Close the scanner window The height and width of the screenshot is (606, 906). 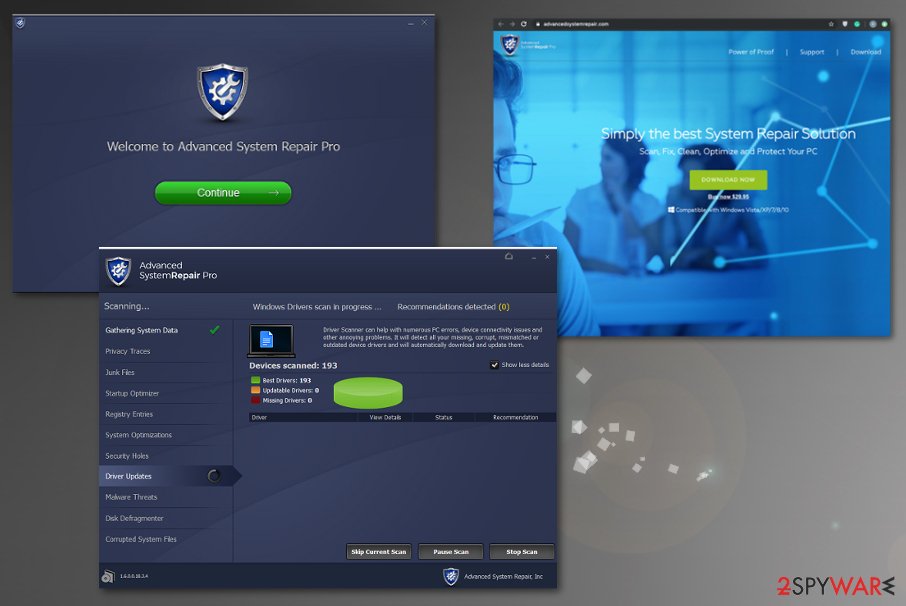click(x=547, y=256)
